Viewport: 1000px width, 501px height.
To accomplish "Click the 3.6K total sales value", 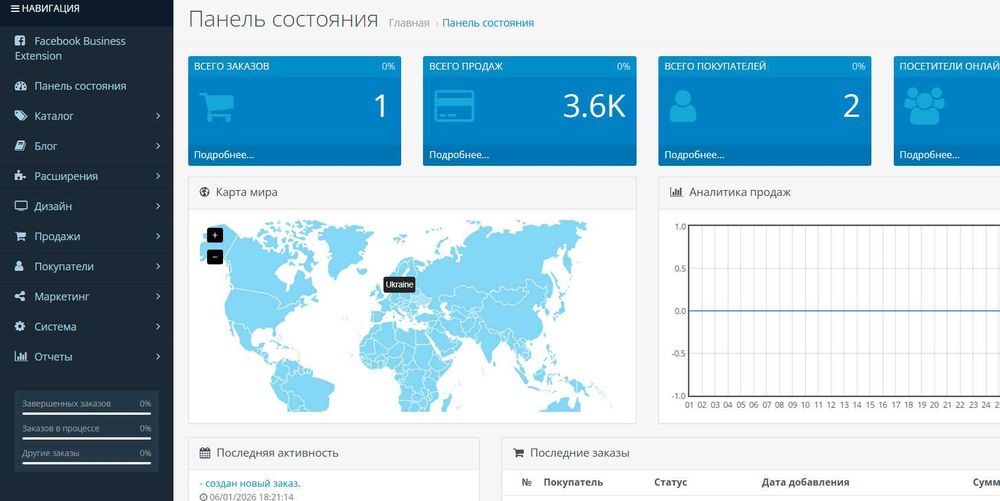I will 594,106.
